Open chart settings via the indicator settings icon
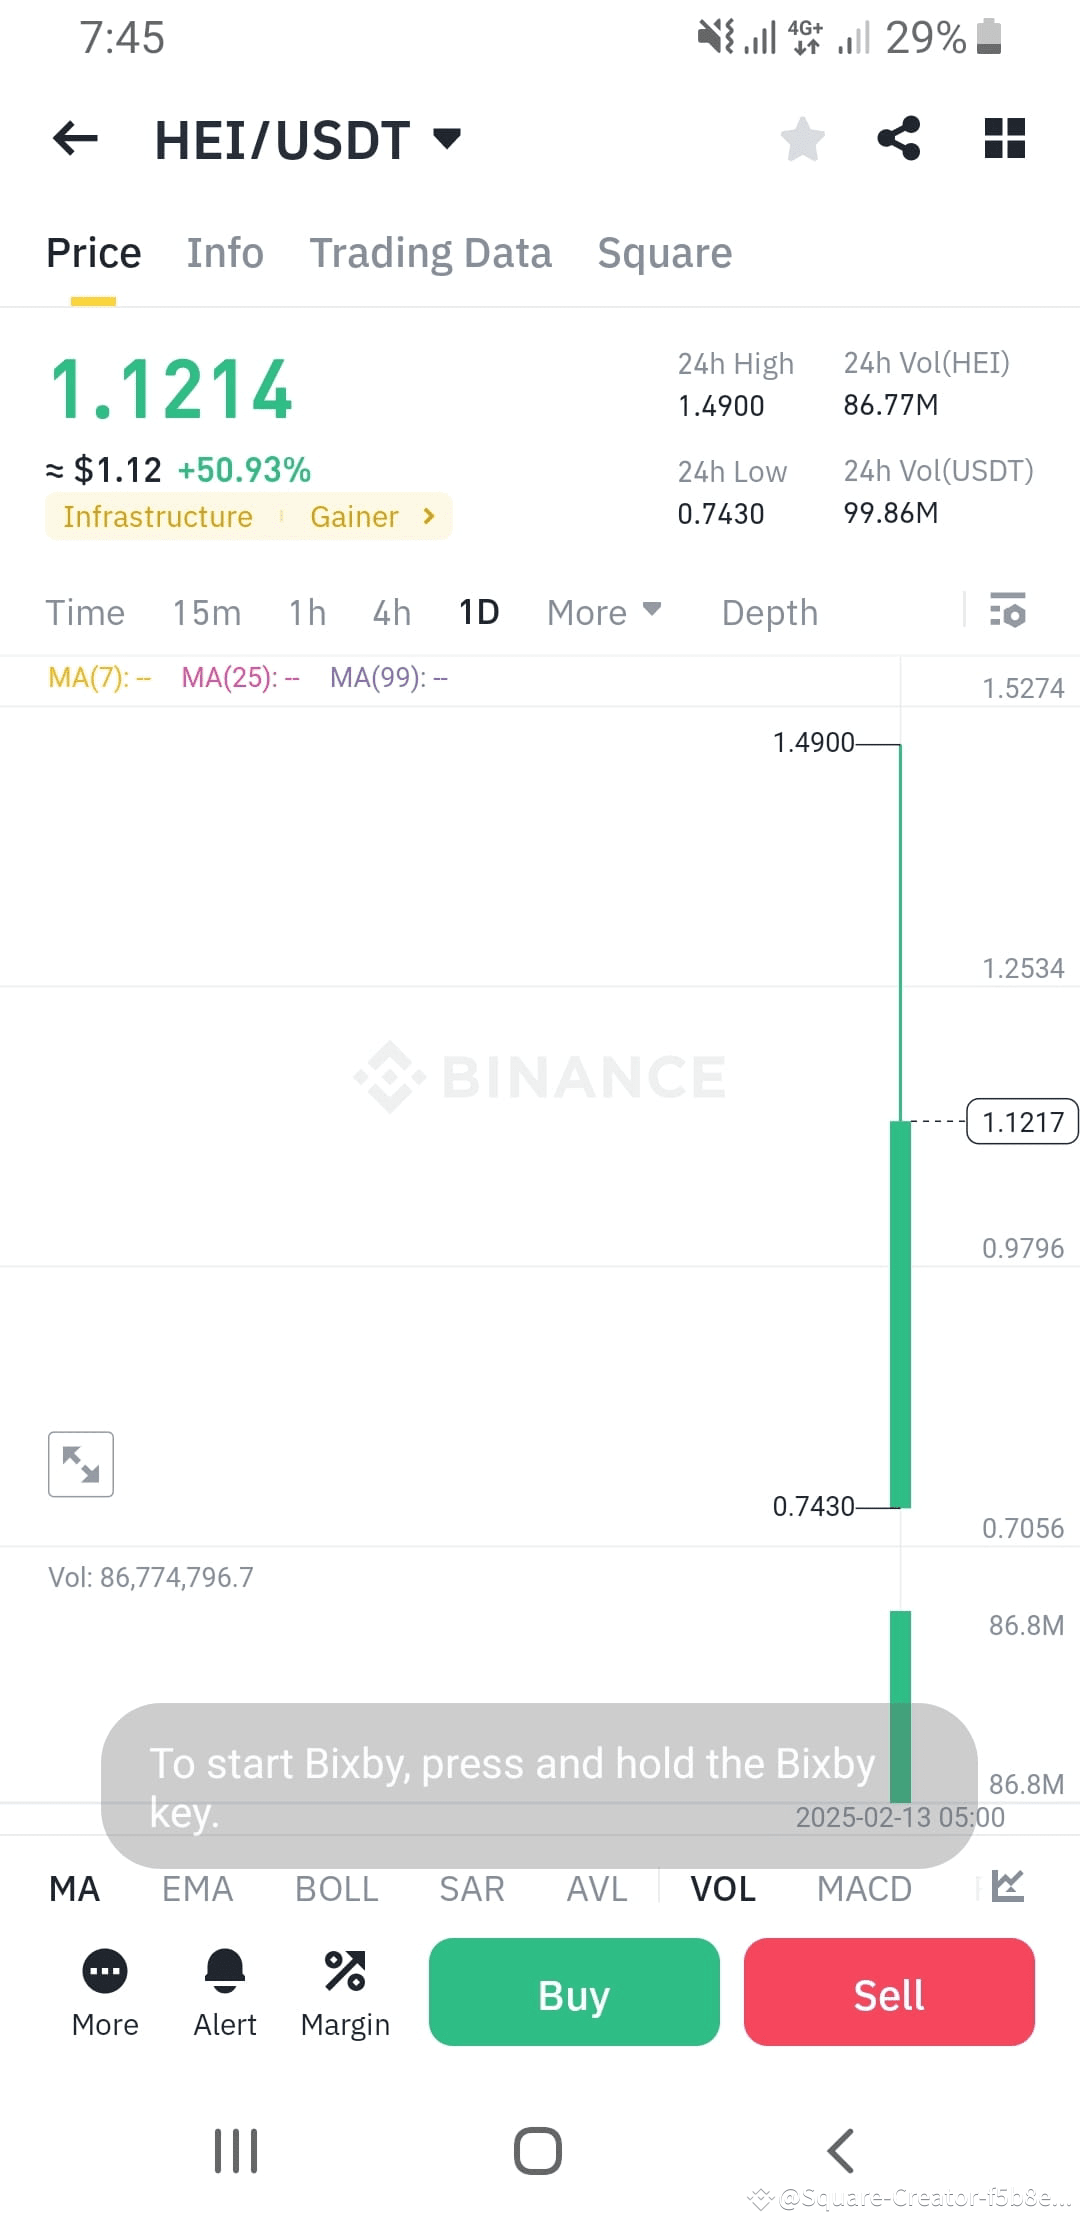The image size is (1080, 2220). click(x=1009, y=611)
